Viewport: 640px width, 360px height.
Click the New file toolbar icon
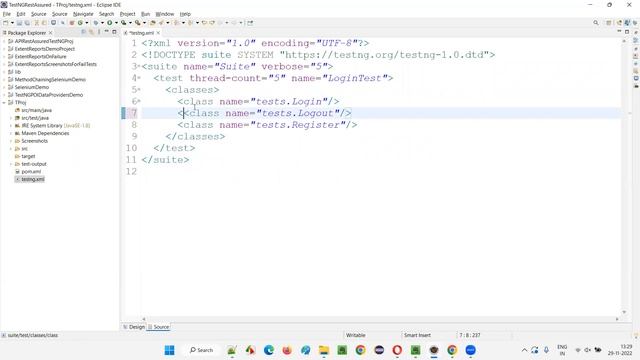[x=6, y=23]
